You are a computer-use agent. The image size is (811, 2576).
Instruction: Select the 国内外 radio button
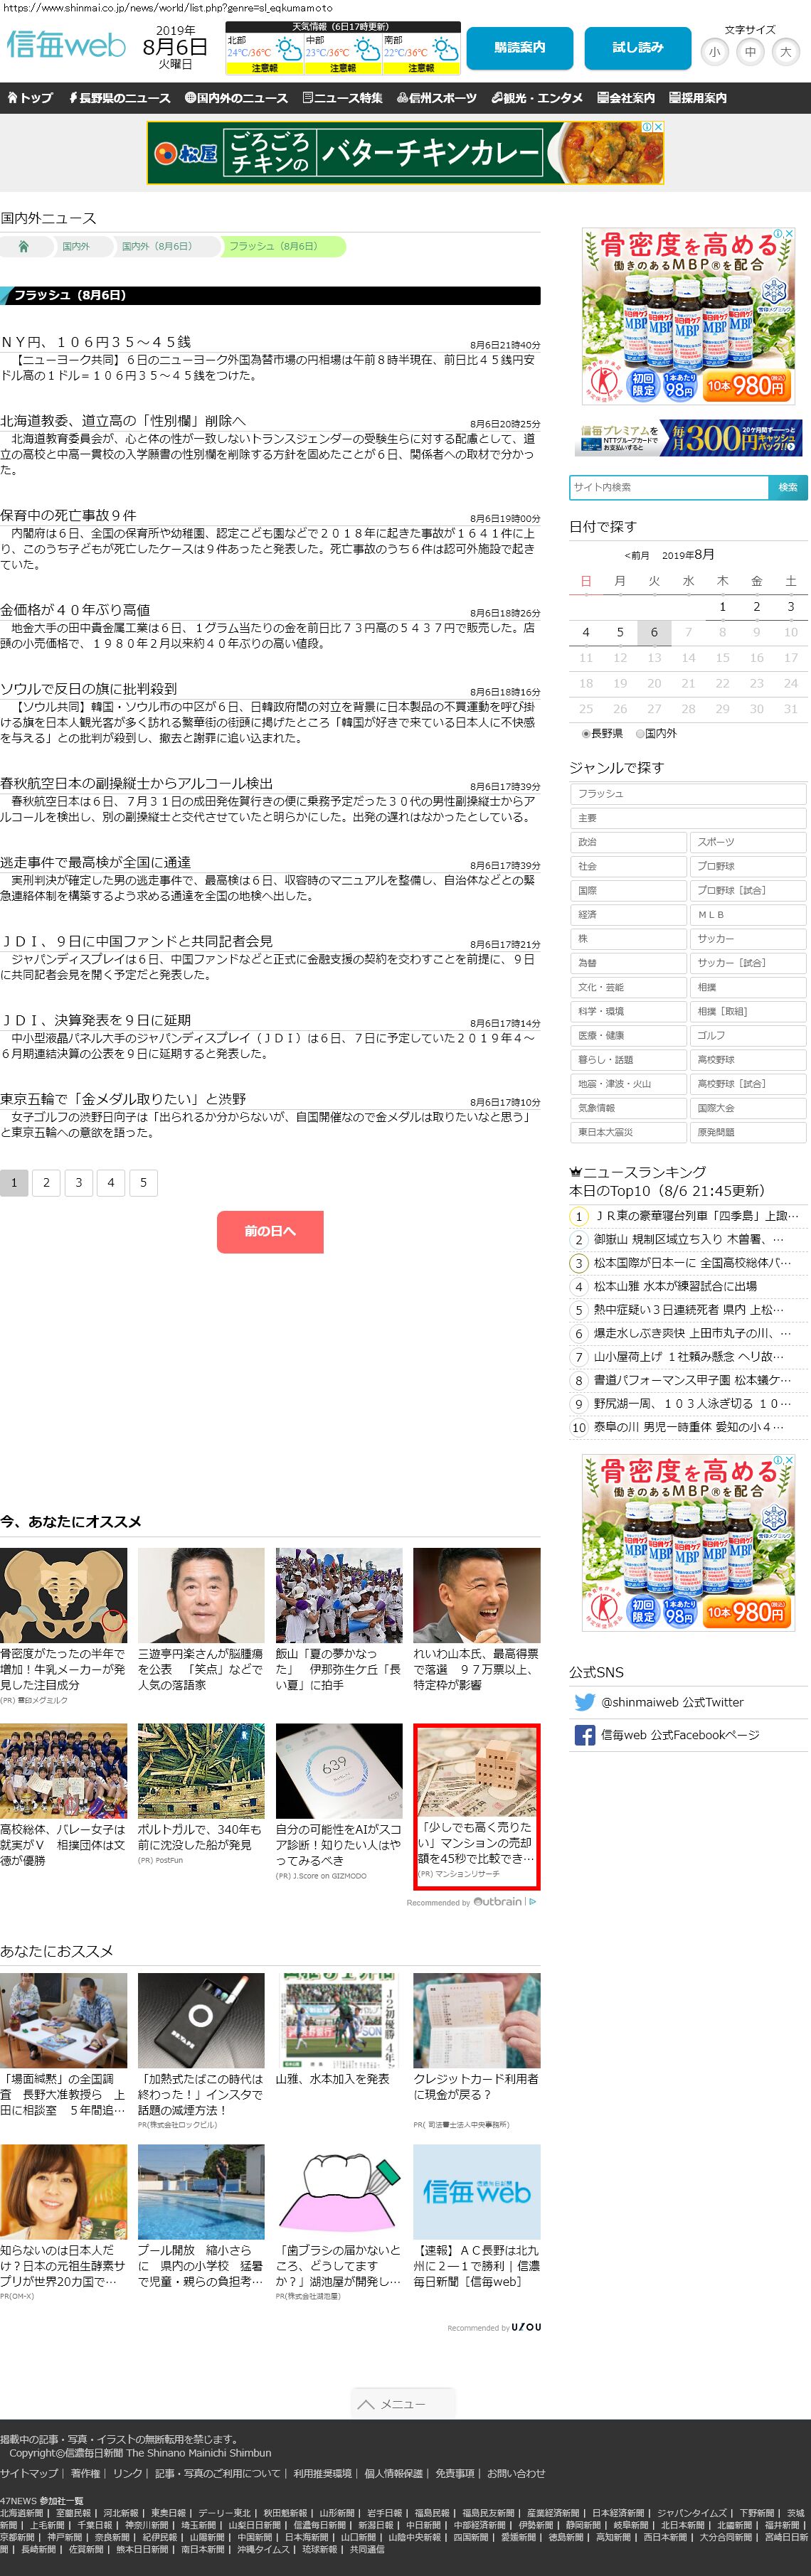(x=640, y=733)
